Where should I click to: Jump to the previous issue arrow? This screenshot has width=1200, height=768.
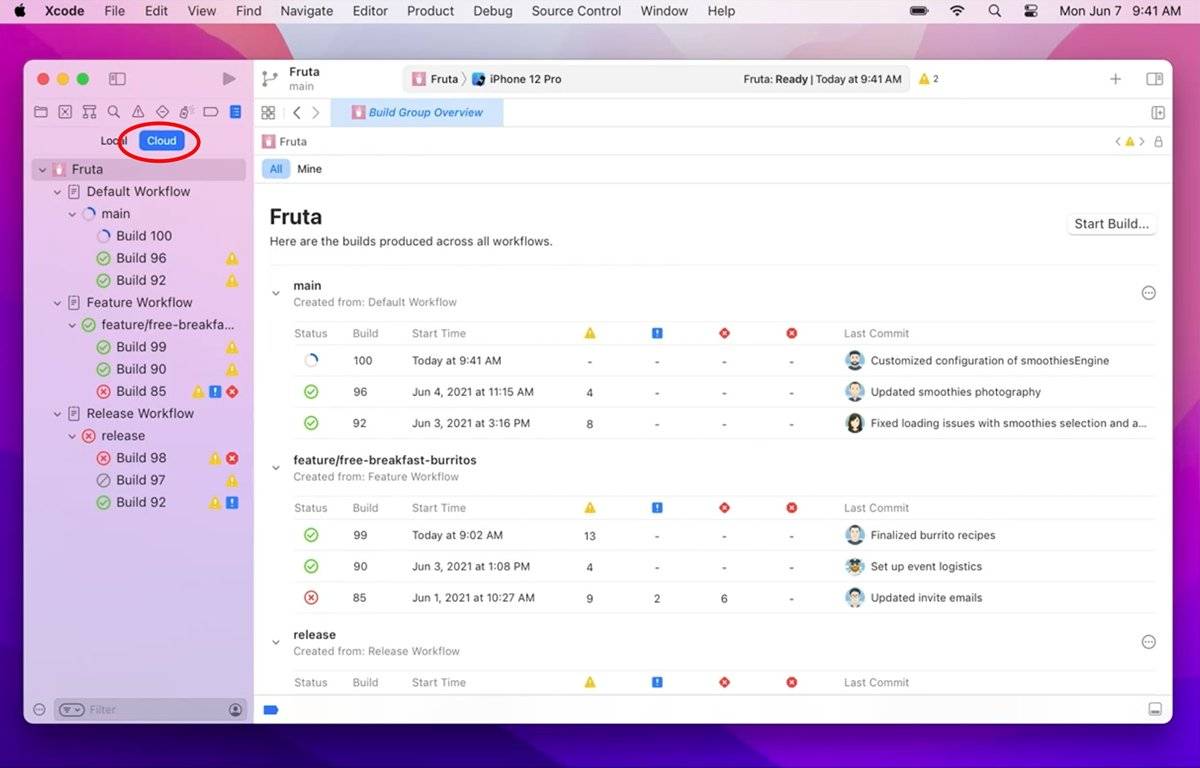1118,142
